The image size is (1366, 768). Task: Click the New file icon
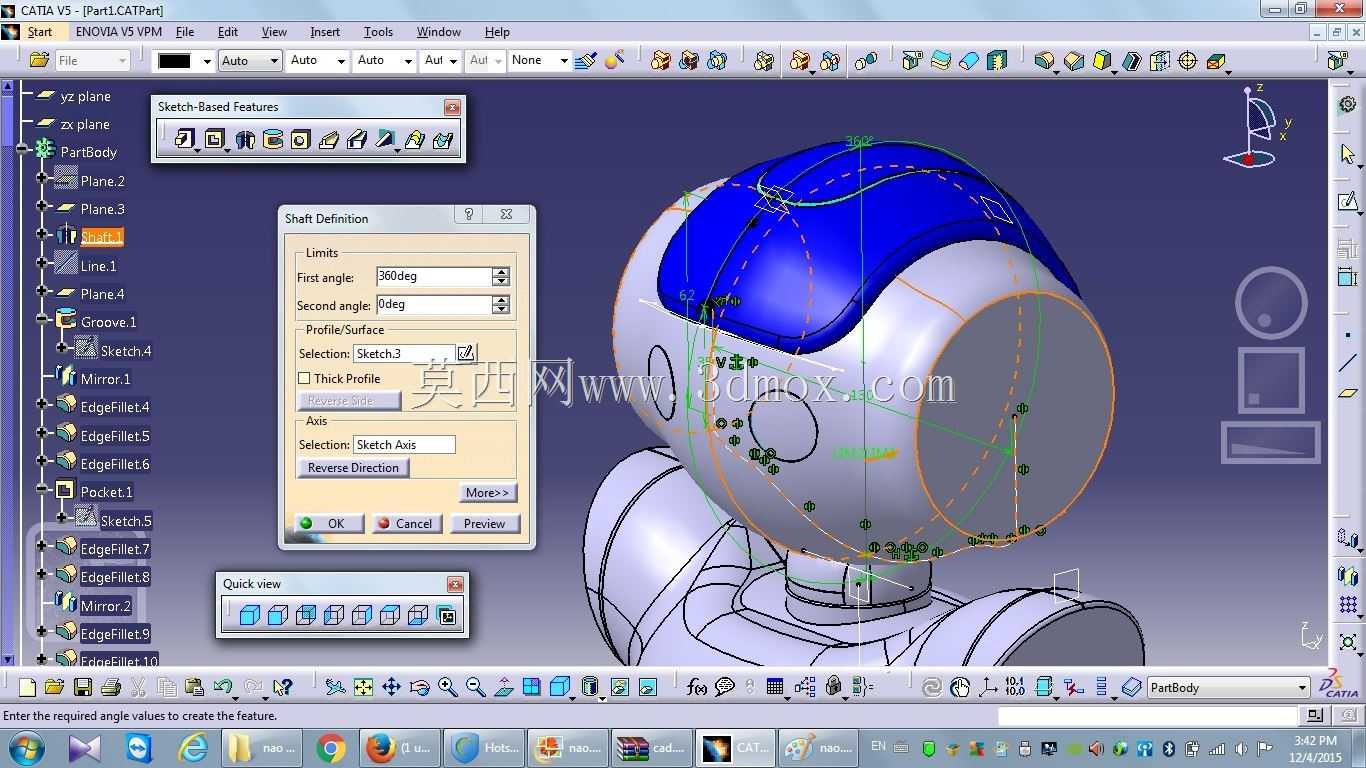tap(27, 687)
